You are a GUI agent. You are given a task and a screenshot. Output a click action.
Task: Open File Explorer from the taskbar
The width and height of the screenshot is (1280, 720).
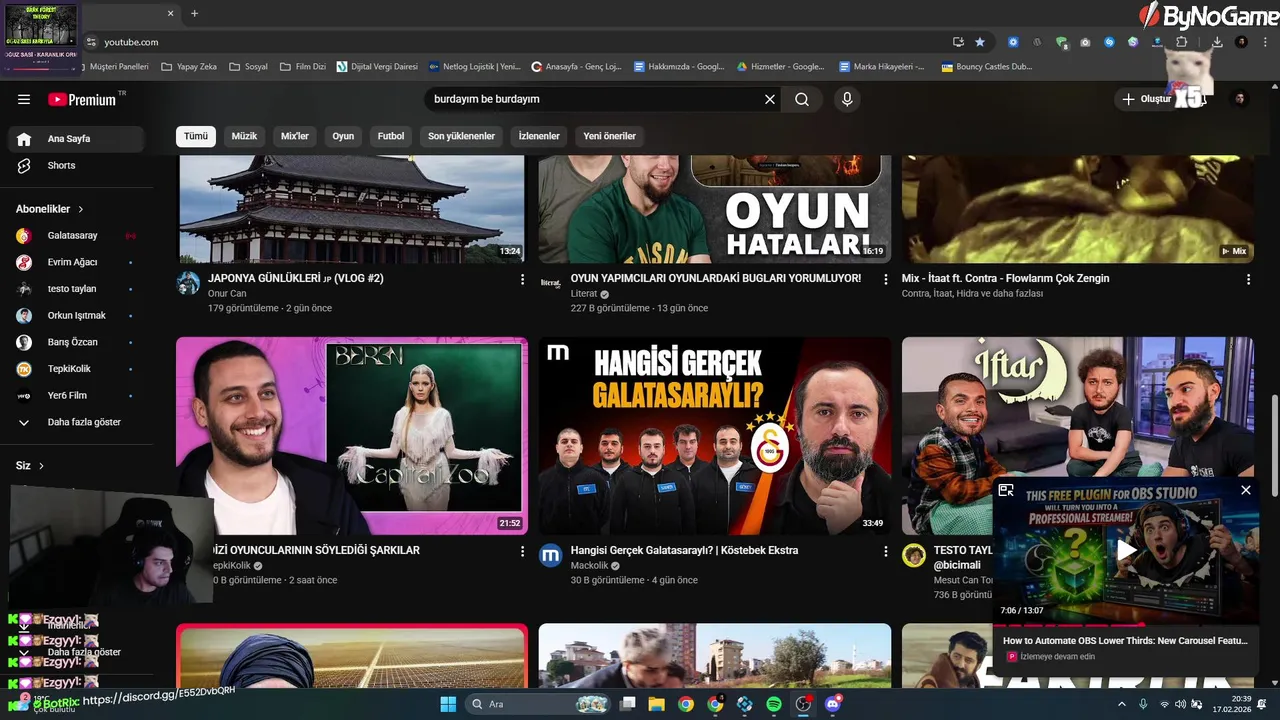point(656,704)
